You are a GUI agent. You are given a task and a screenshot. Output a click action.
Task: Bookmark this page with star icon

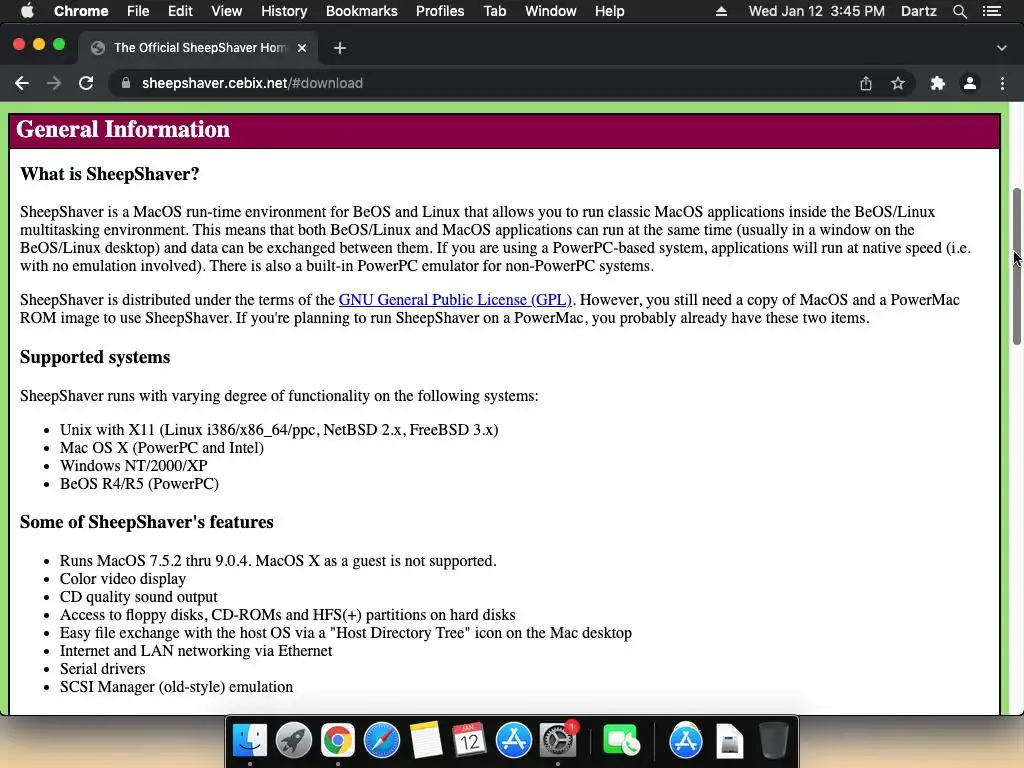(898, 83)
